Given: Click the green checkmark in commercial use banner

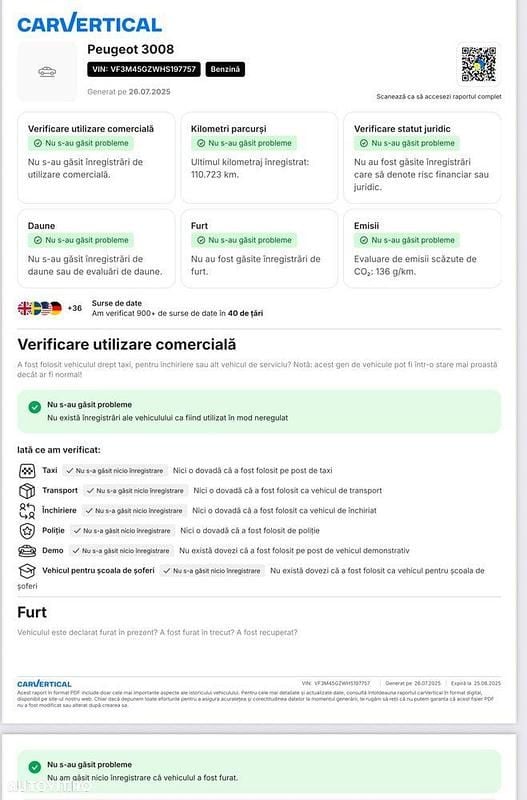Looking at the screenshot, I should [x=35, y=407].
